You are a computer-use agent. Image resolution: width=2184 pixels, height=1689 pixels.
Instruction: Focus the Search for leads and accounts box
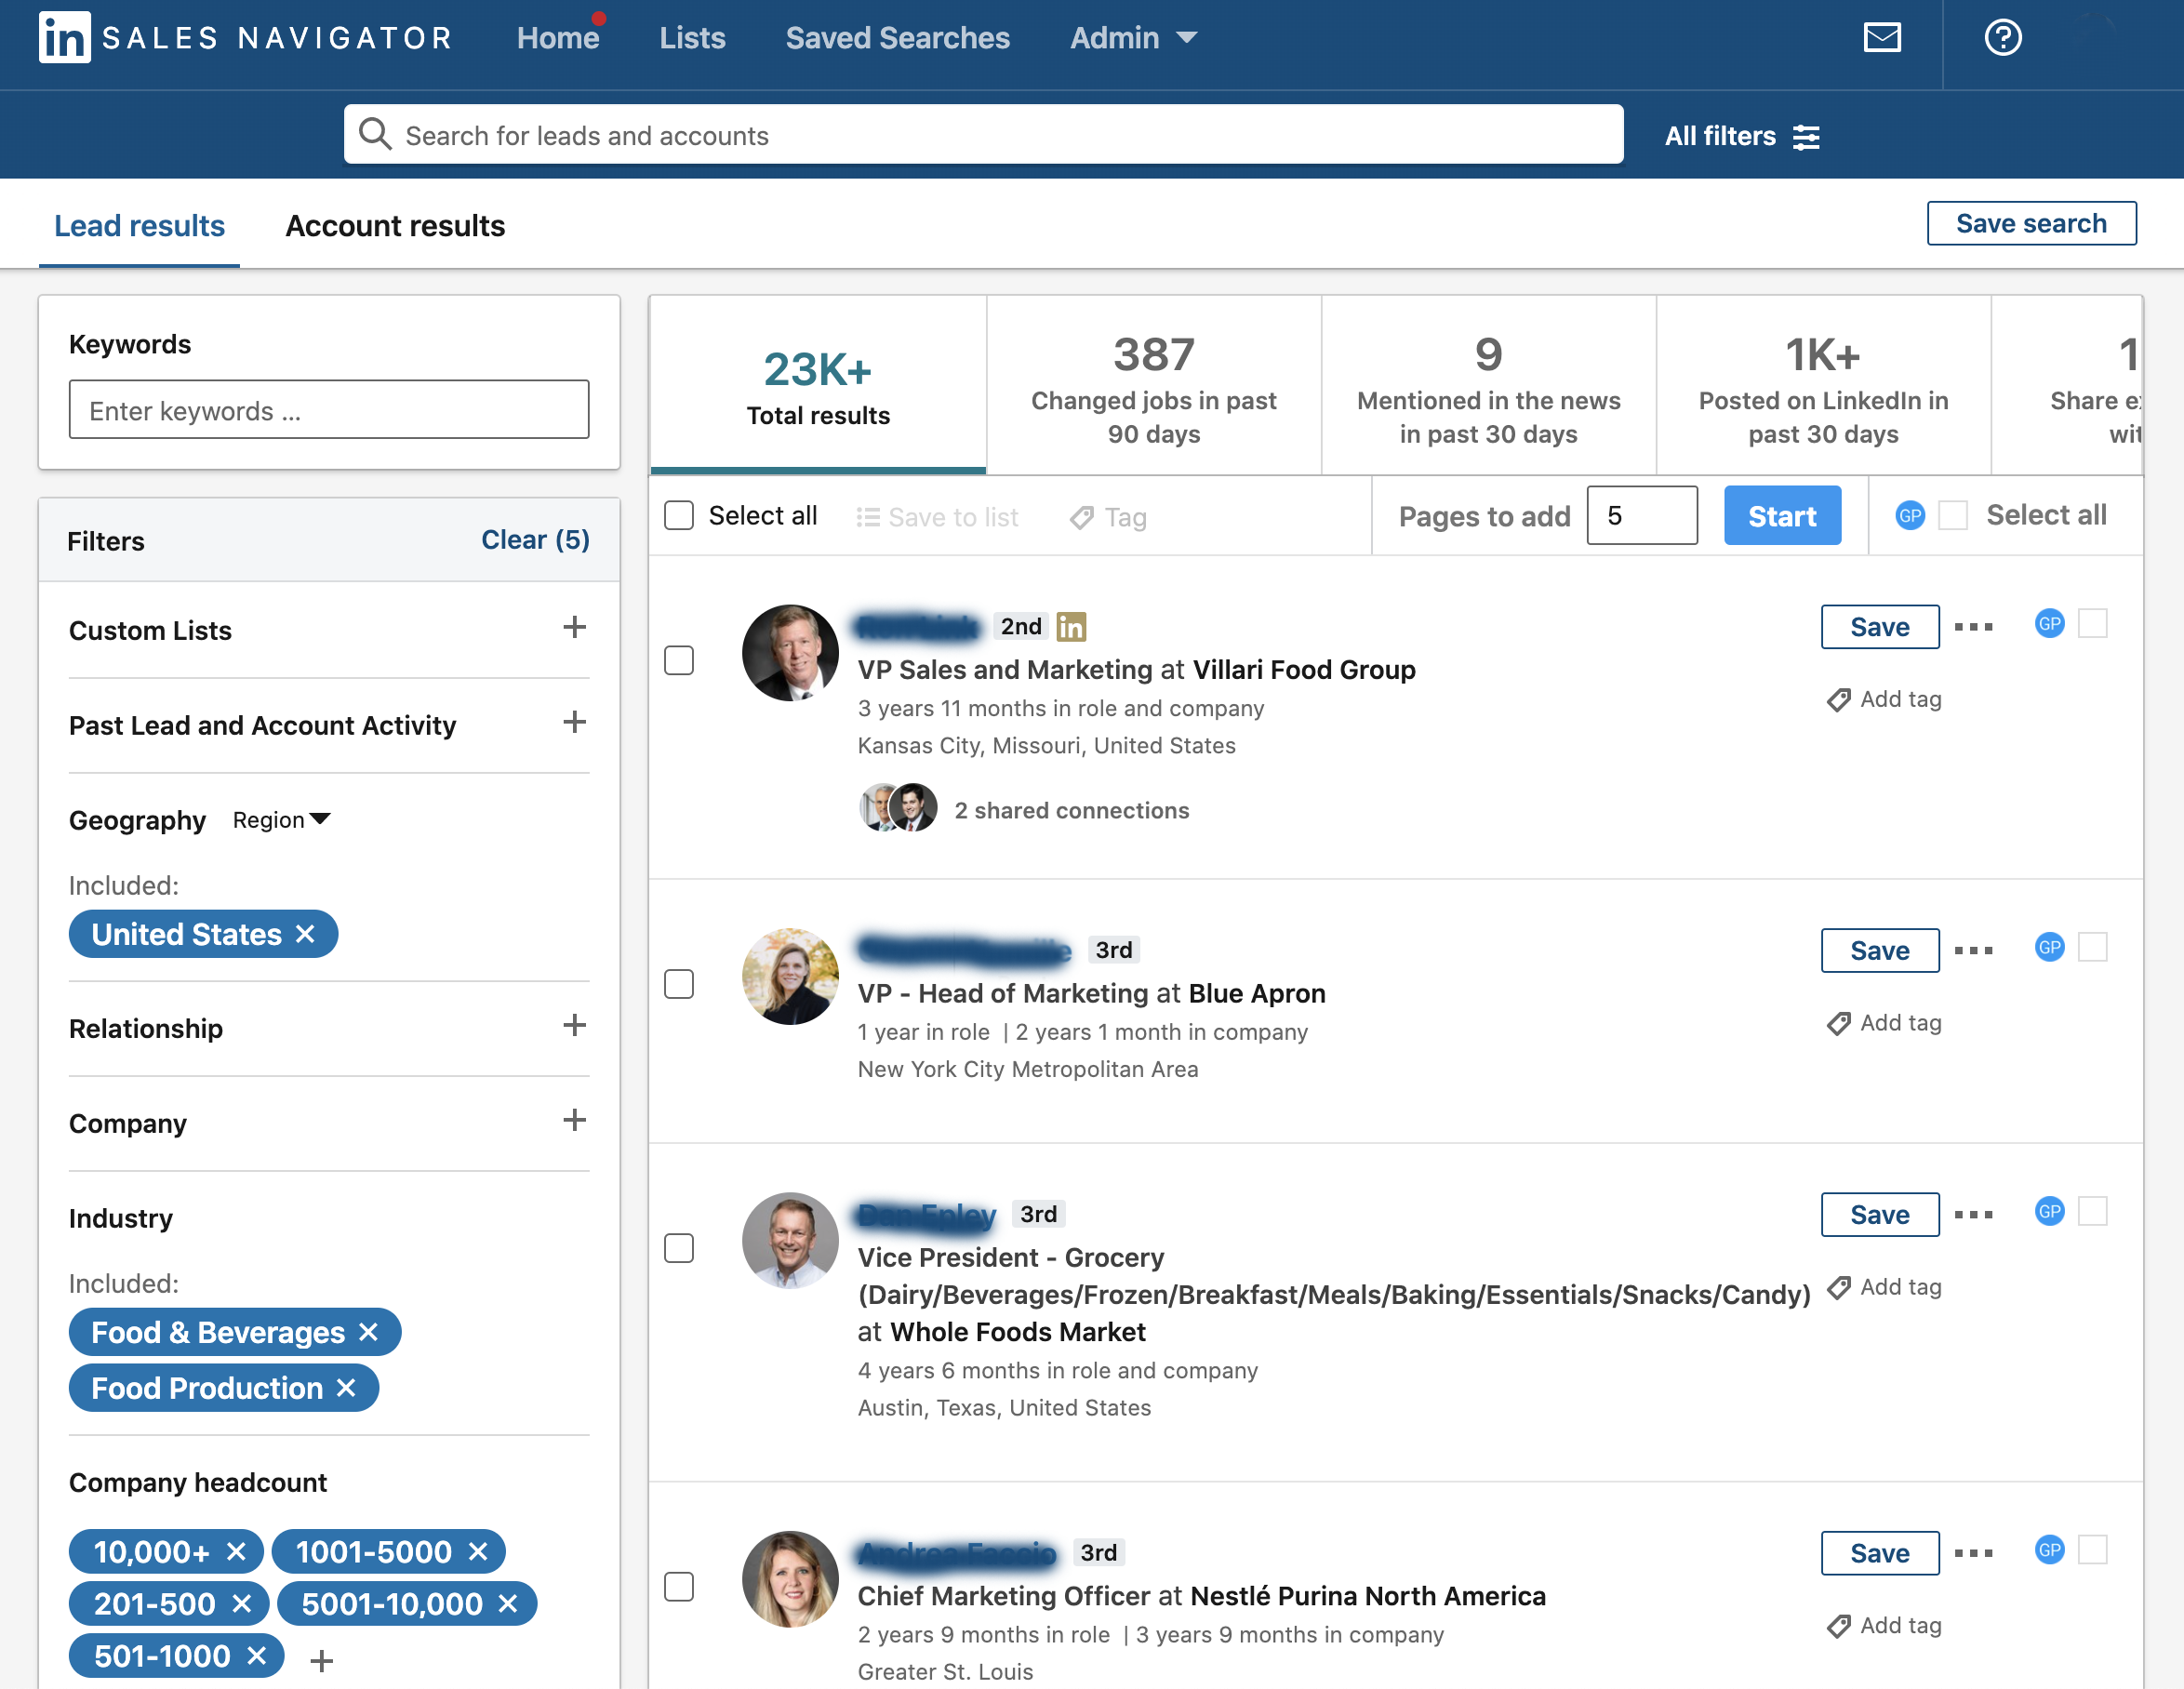[983, 134]
